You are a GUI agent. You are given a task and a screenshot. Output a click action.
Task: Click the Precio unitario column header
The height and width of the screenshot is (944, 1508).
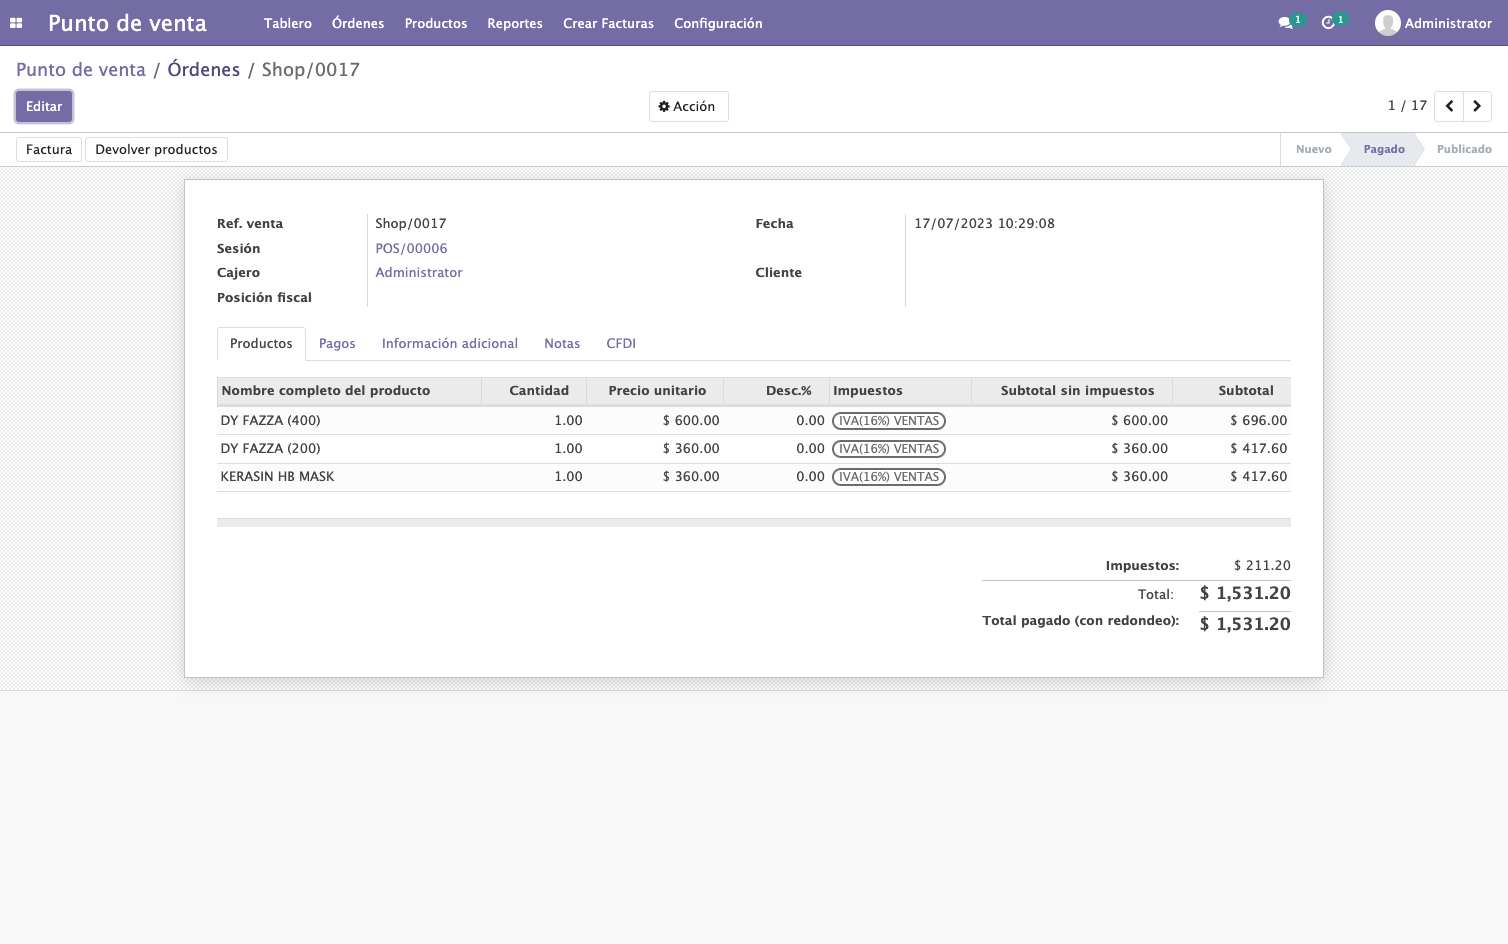point(657,391)
